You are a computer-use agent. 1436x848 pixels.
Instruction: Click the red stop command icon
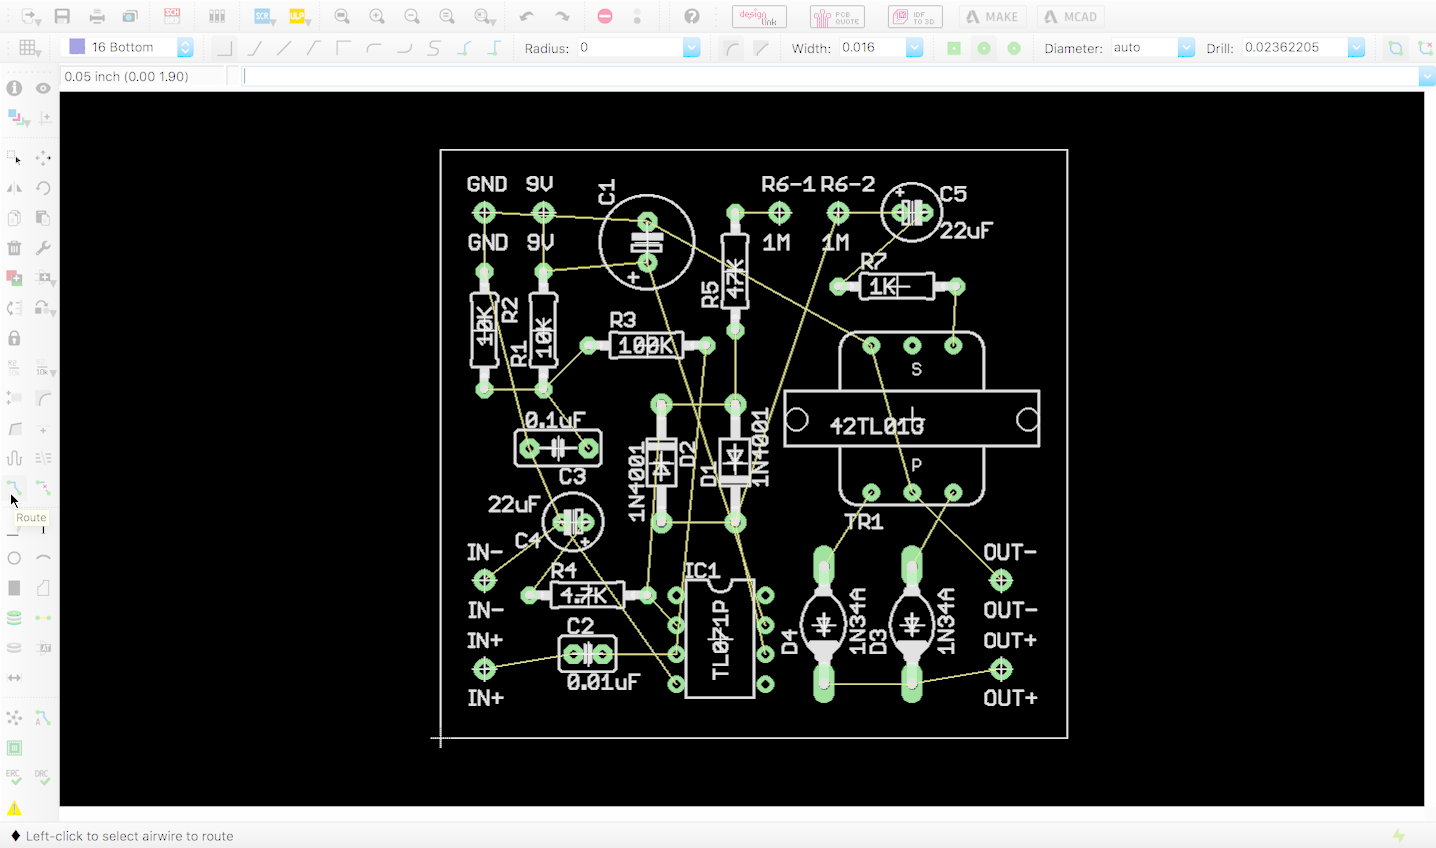(x=605, y=16)
